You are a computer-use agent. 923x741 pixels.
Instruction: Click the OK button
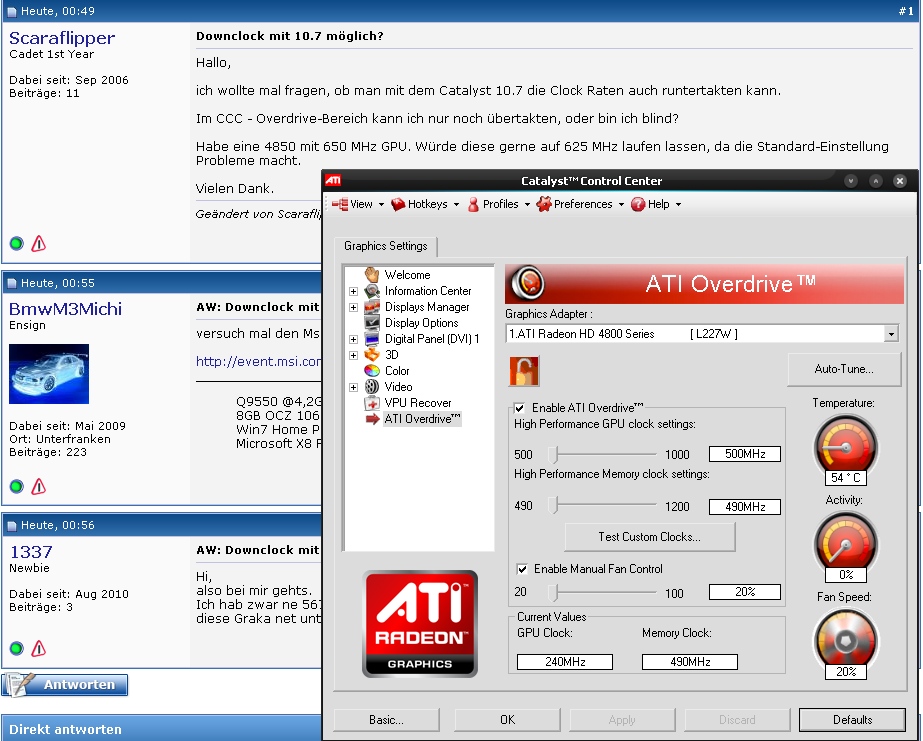coord(507,720)
